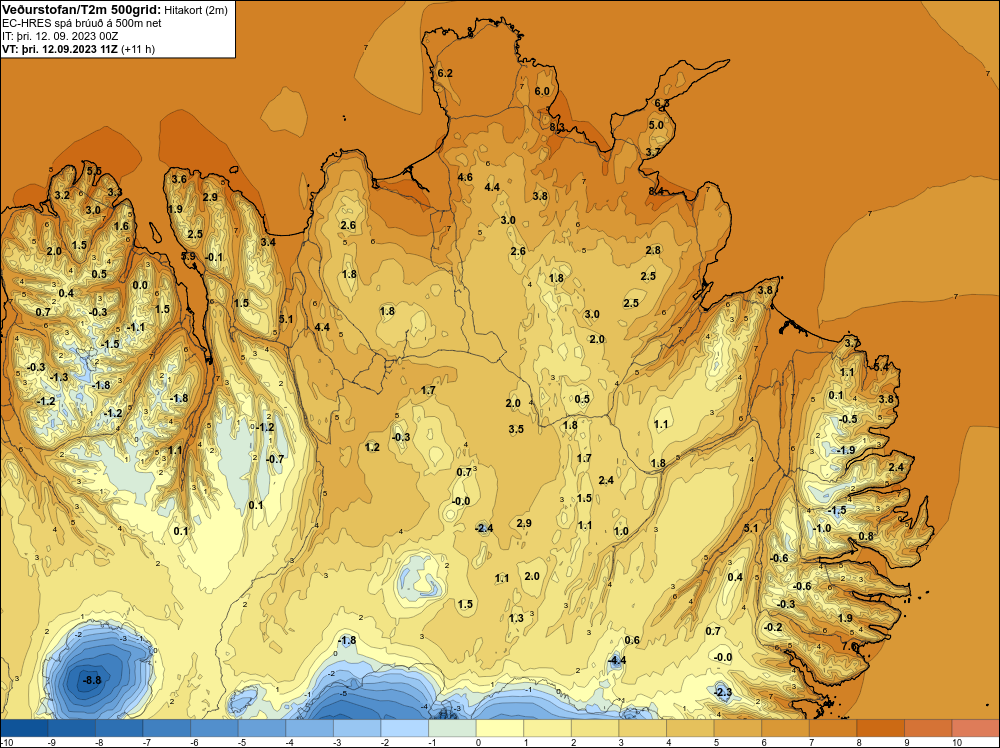This screenshot has height=748, width=1000.
Task: Click the 8.3 coastal temperature value
Action: 557,127
